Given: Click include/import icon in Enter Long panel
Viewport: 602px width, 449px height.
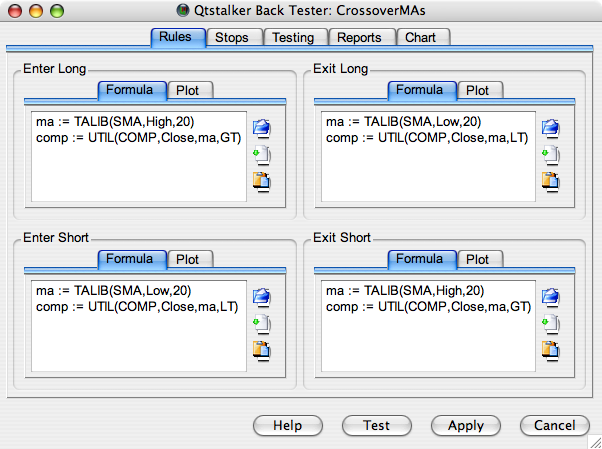Looking at the screenshot, I should tap(262, 155).
